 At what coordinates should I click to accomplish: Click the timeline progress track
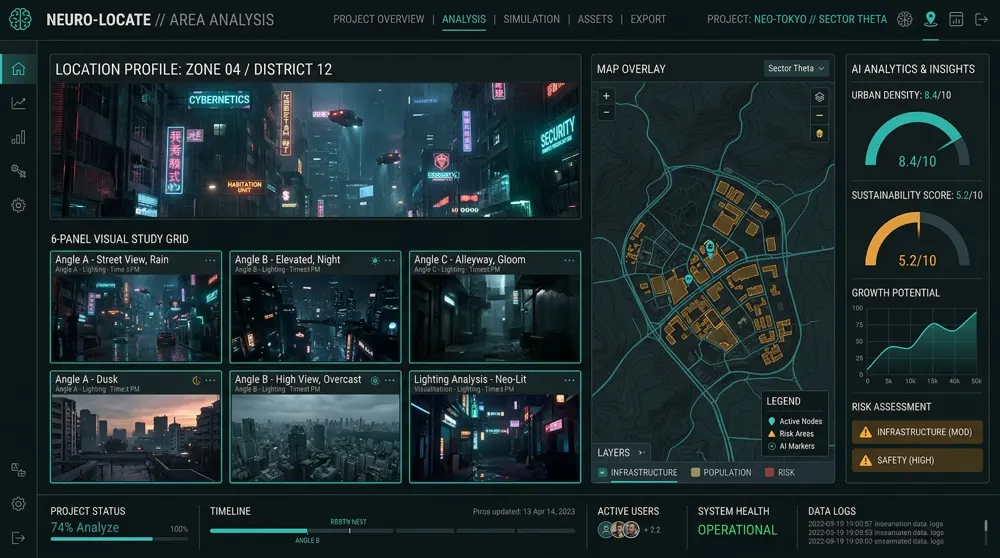[x=392, y=531]
